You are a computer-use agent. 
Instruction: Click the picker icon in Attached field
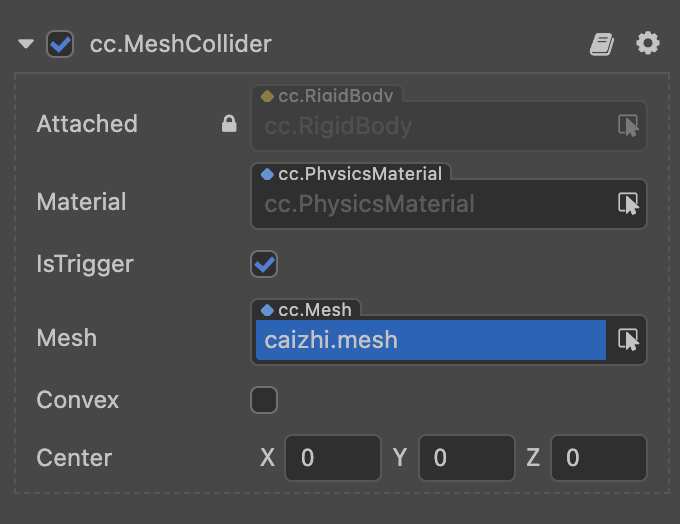coord(628,126)
